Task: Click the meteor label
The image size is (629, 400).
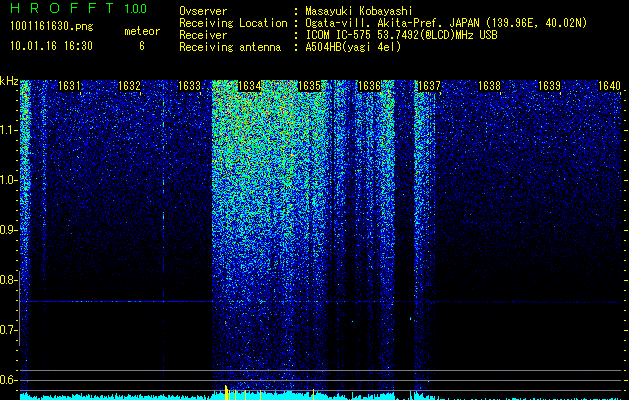Action: click(x=142, y=31)
